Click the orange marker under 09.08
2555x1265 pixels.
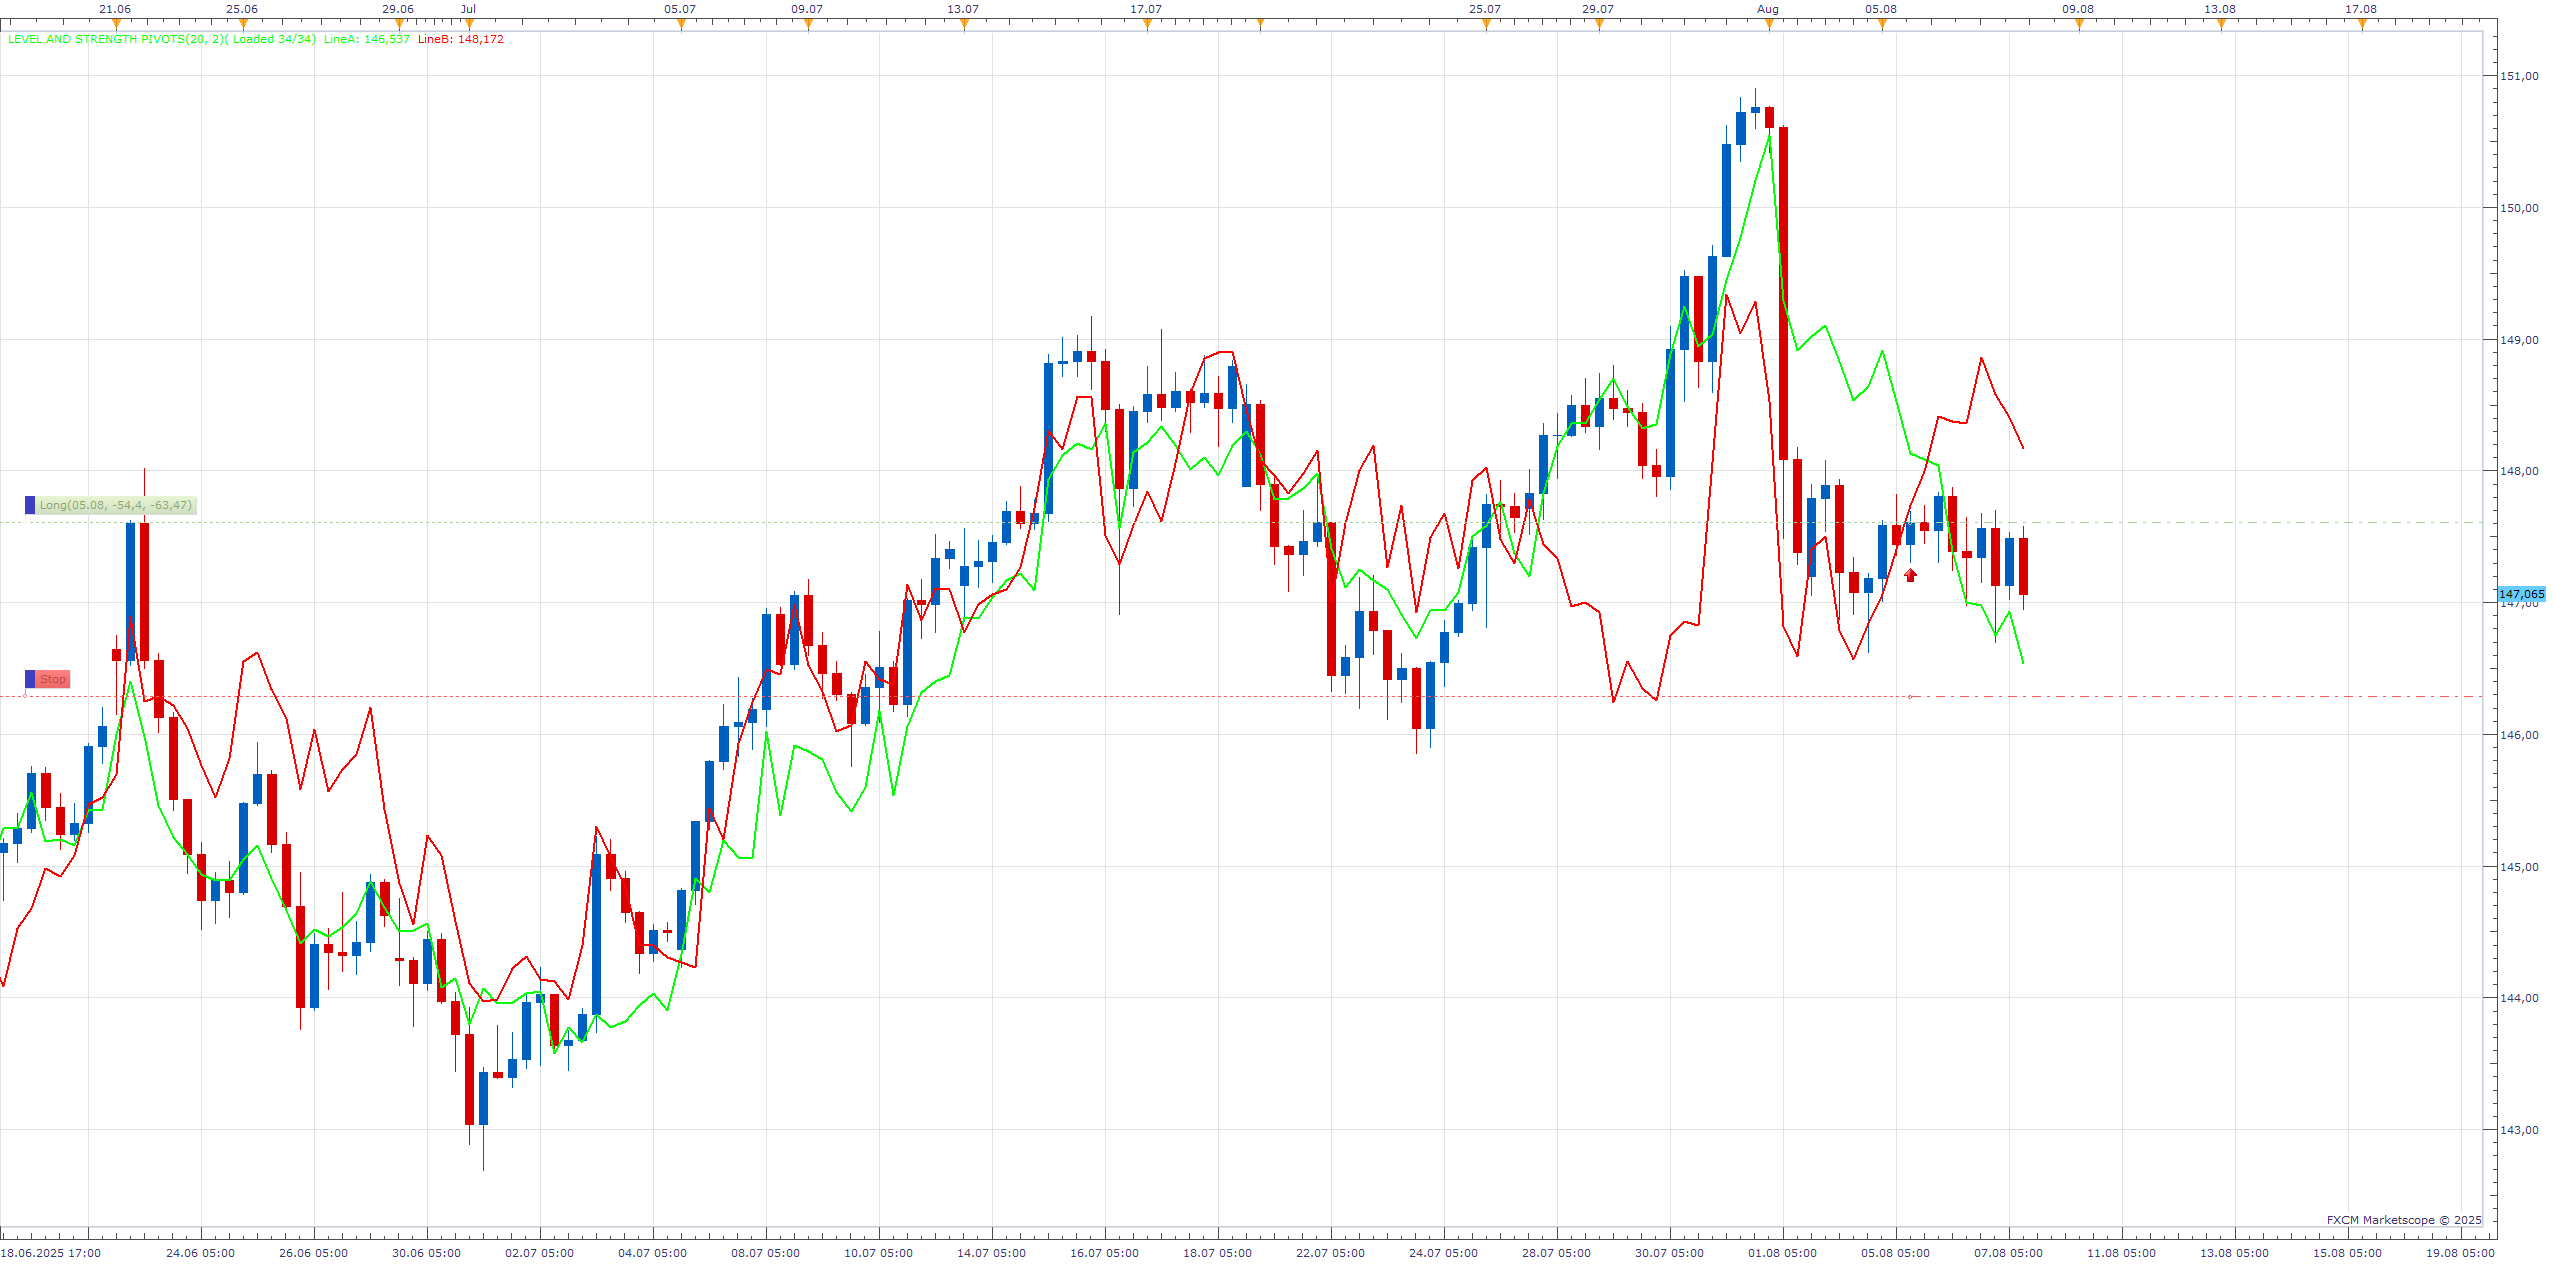pyautogui.click(x=2079, y=24)
